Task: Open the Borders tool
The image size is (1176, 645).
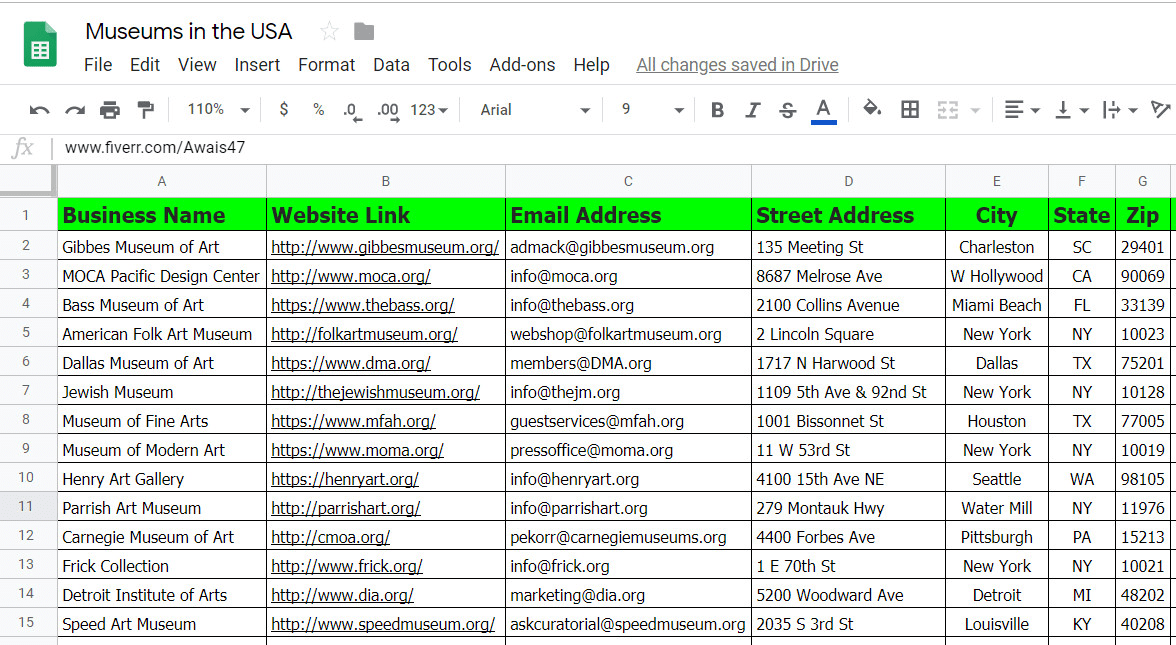Action: point(909,109)
